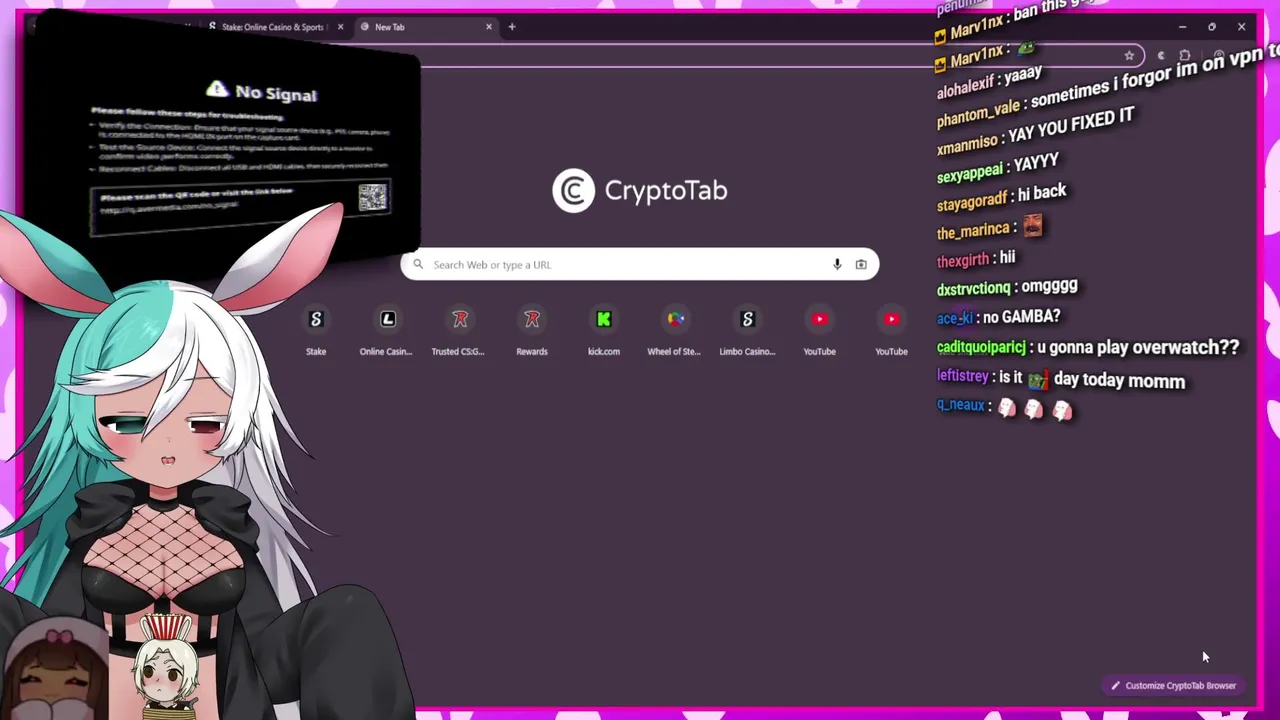Click chat username stayagoradf
Viewport: 1280px width, 720px height.
click(x=971, y=202)
